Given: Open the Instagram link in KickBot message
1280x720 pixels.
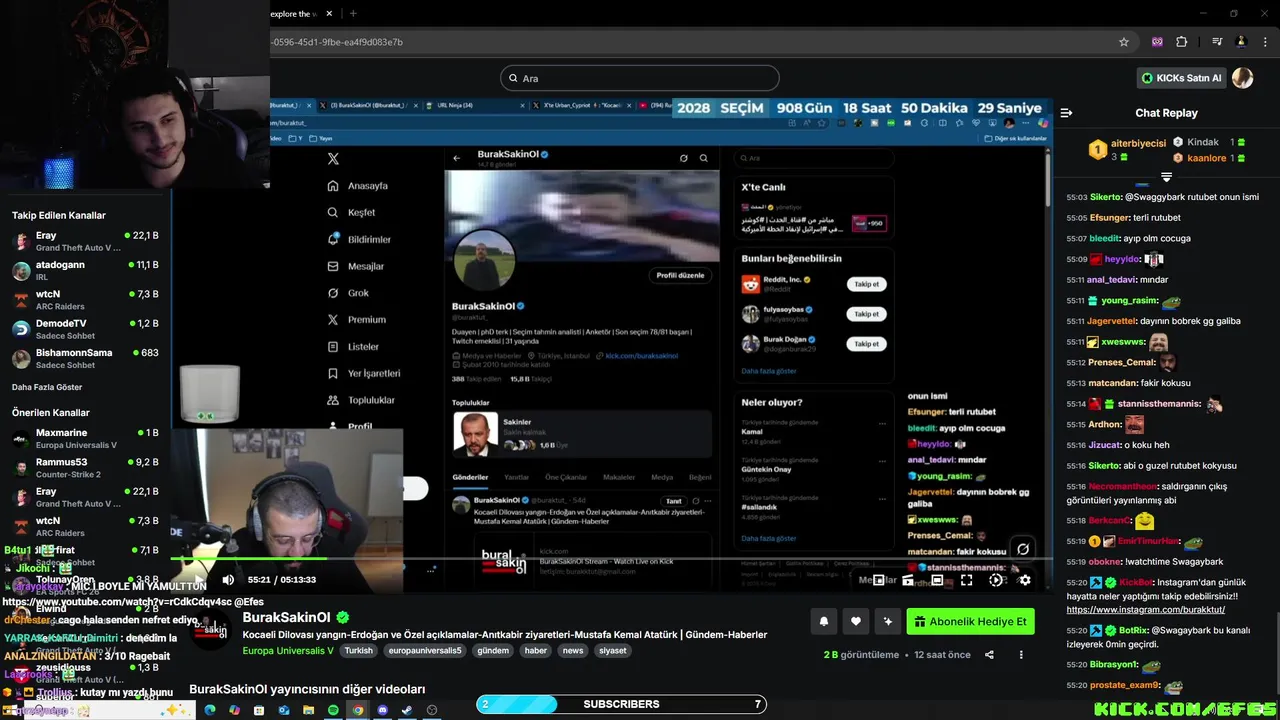Looking at the screenshot, I should point(1145,609).
